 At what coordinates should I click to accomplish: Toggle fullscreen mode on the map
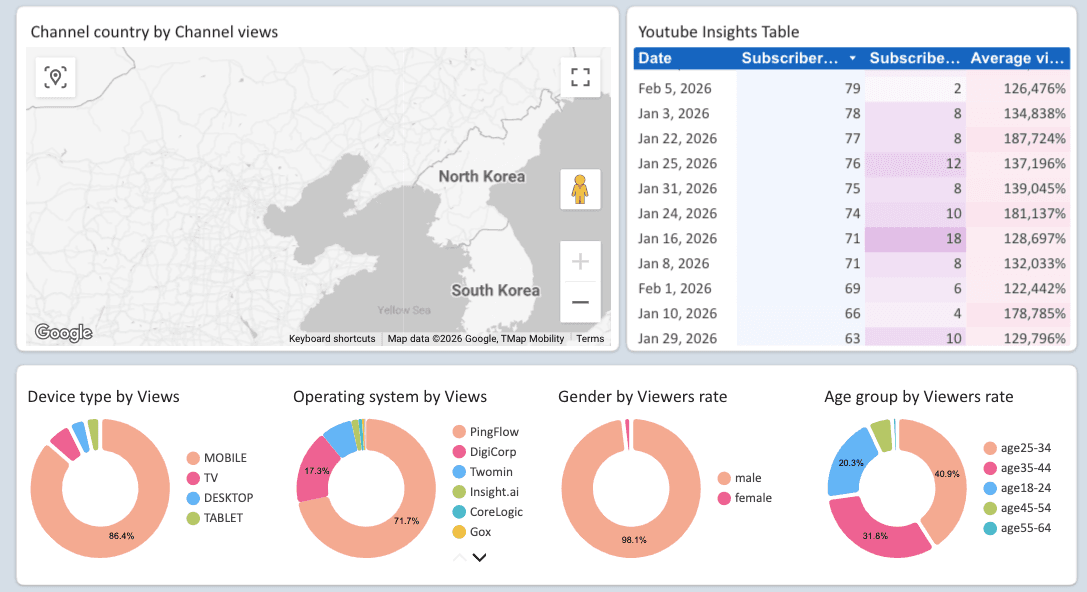point(580,76)
